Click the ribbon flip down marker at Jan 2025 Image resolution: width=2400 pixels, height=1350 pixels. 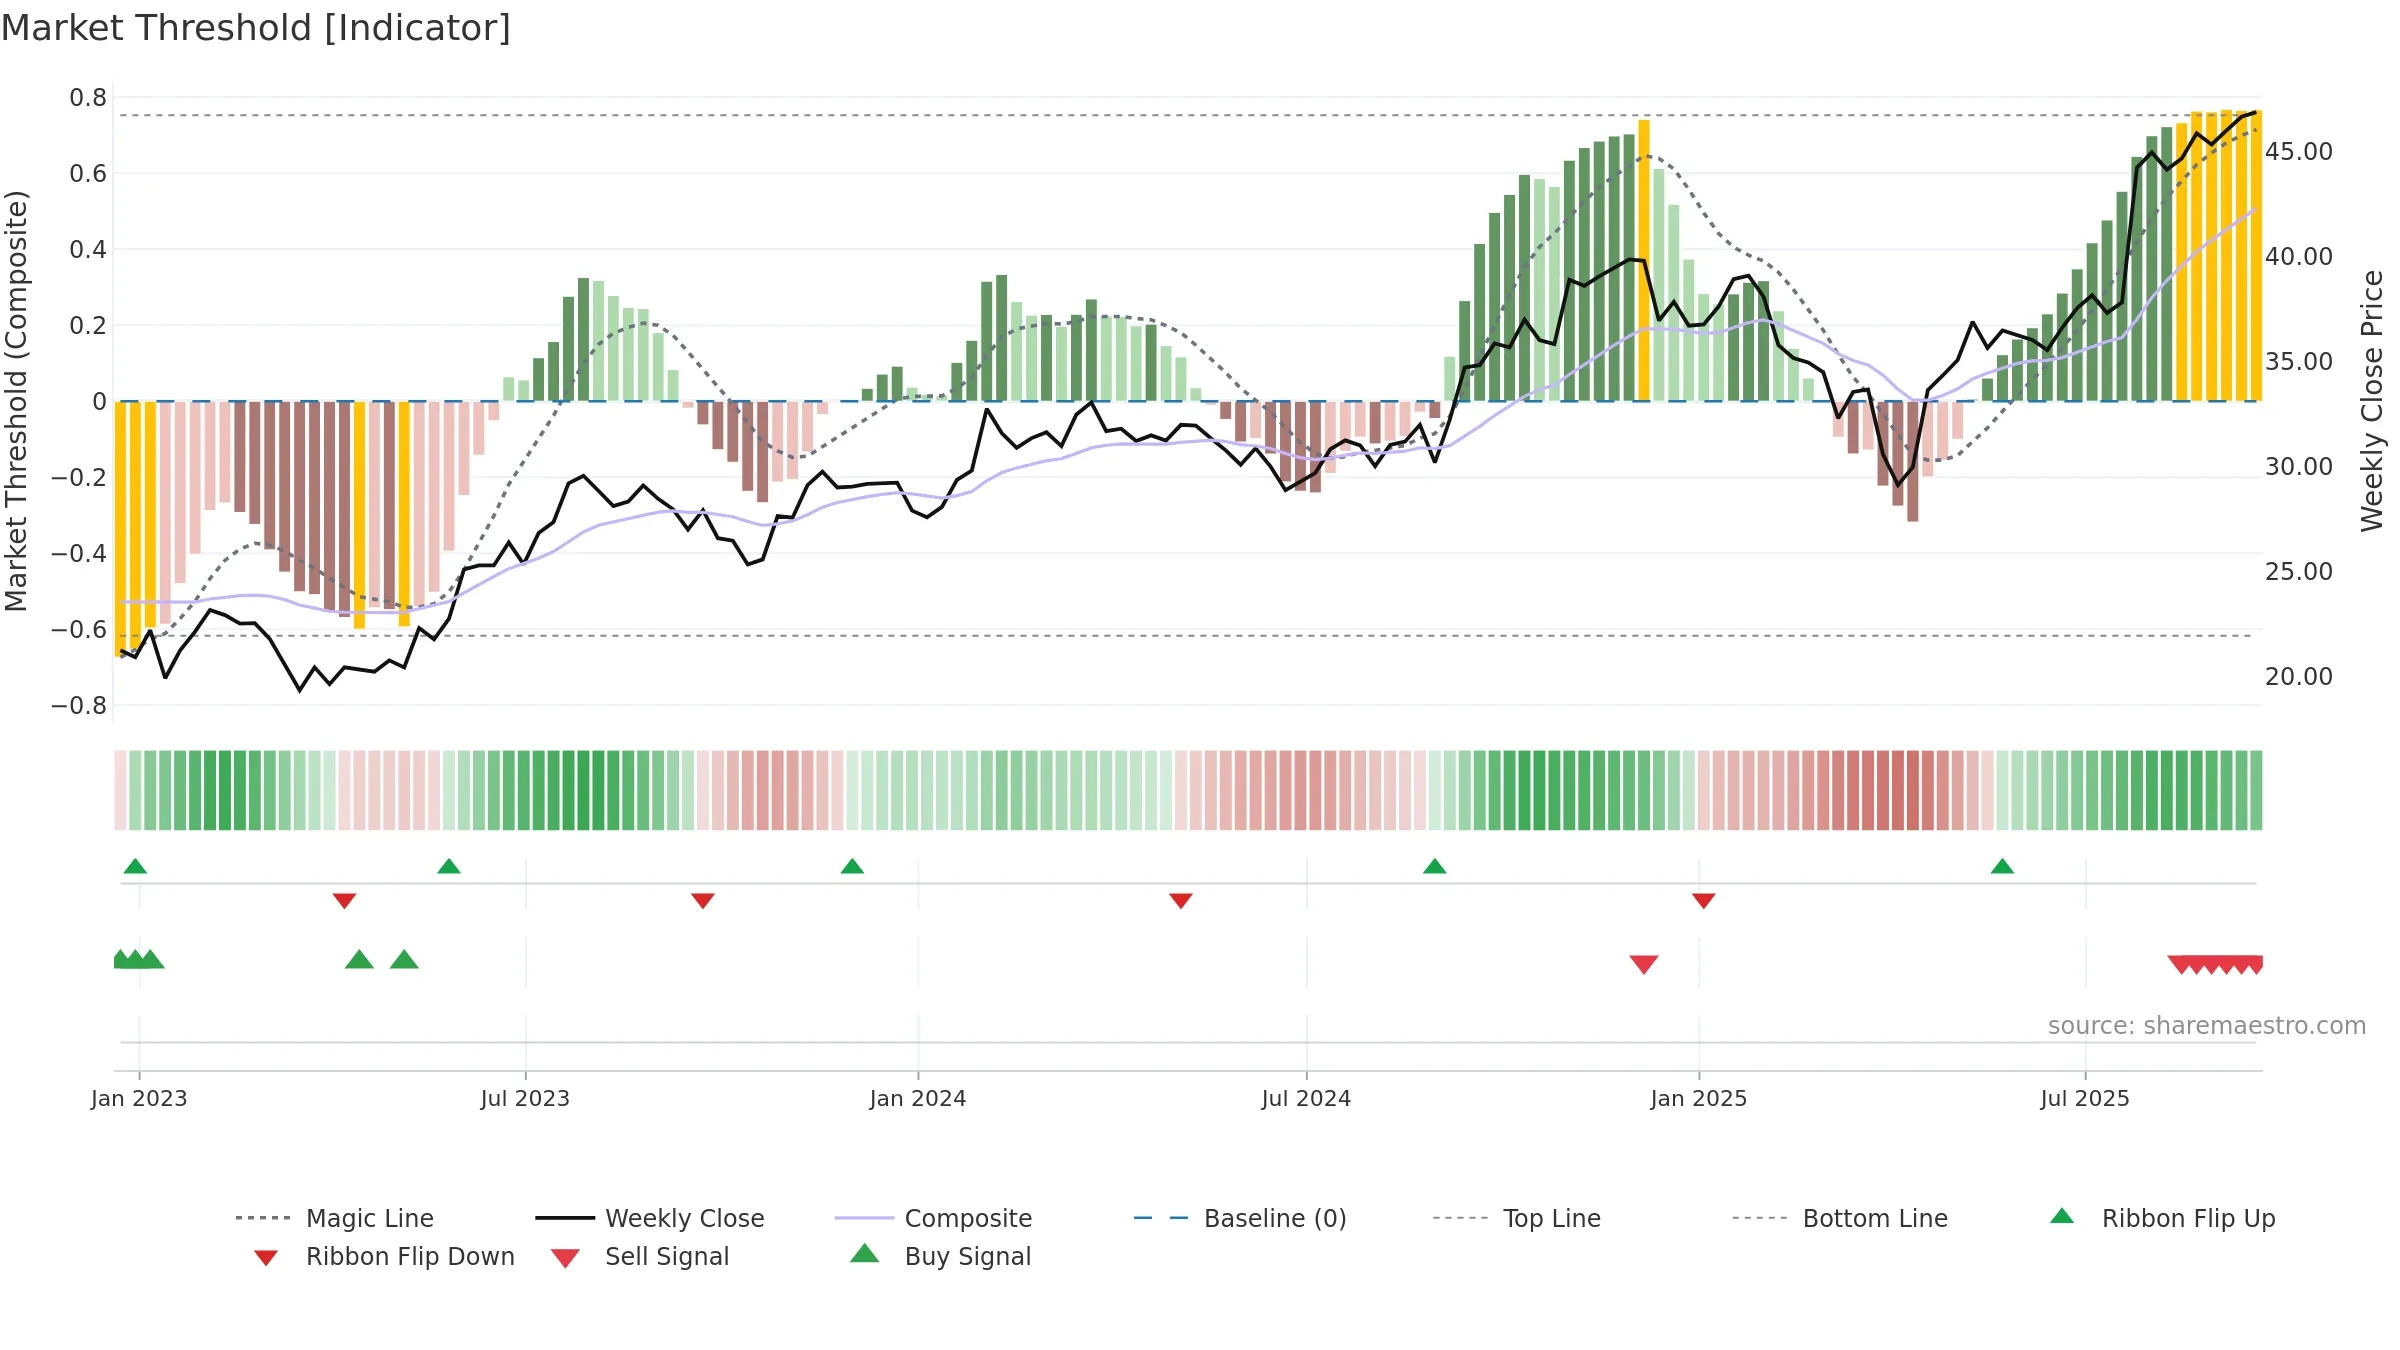(x=1704, y=901)
